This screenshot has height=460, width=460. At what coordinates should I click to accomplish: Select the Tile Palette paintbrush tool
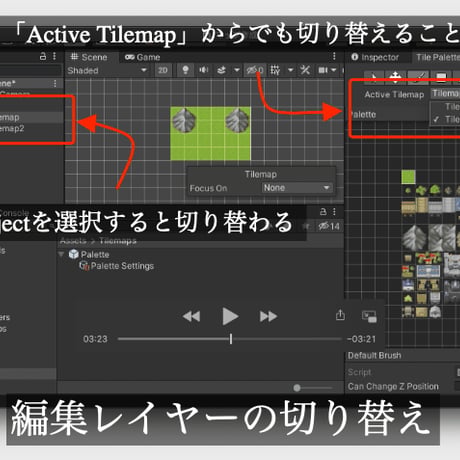pyautogui.click(x=418, y=77)
